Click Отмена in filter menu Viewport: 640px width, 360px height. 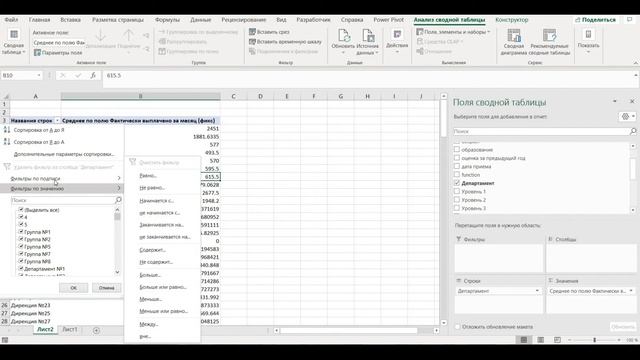tap(106, 288)
